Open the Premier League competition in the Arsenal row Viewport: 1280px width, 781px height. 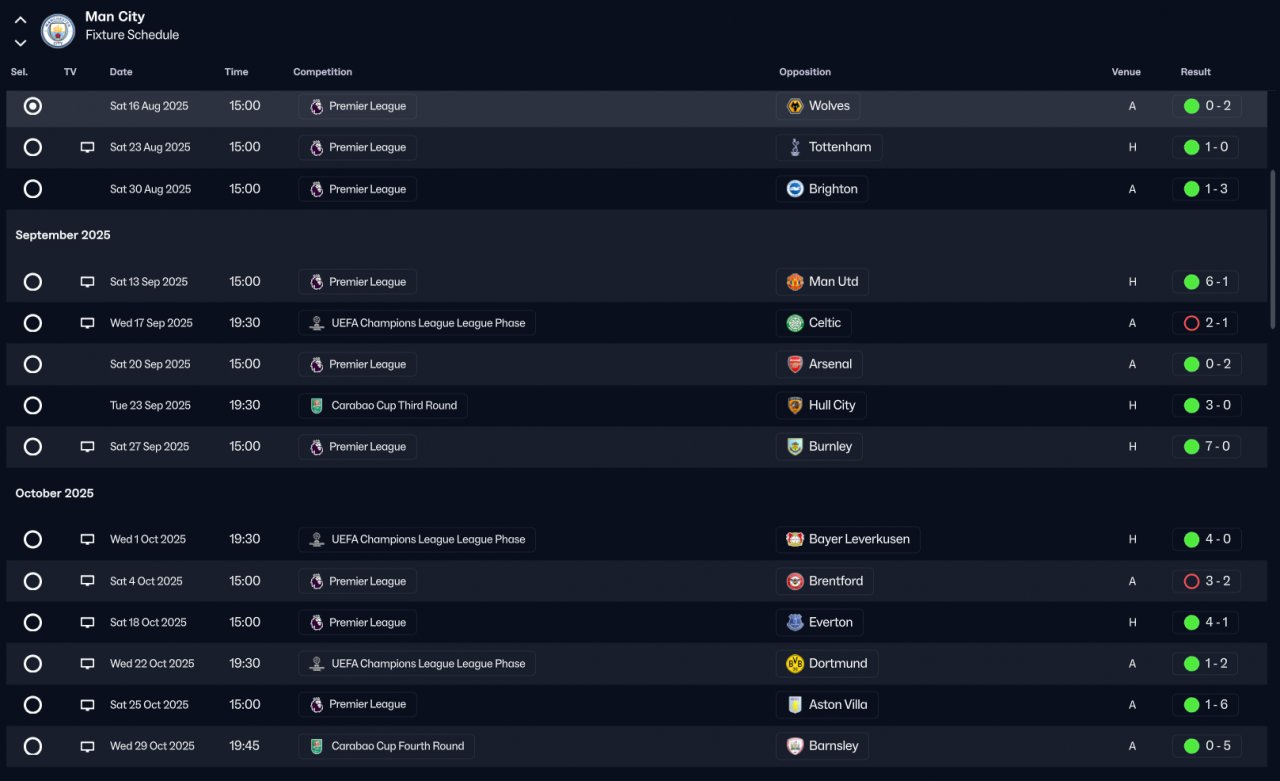pyautogui.click(x=357, y=364)
